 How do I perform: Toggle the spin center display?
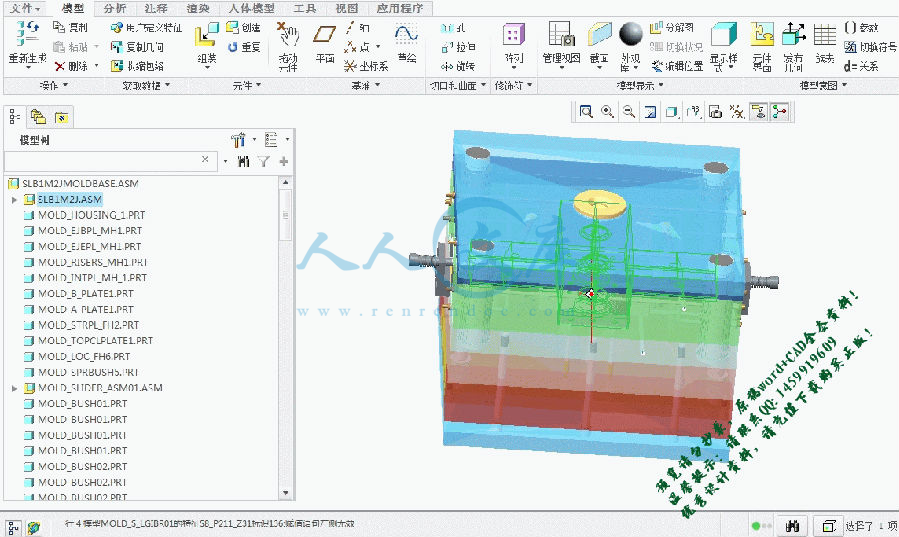[779, 112]
